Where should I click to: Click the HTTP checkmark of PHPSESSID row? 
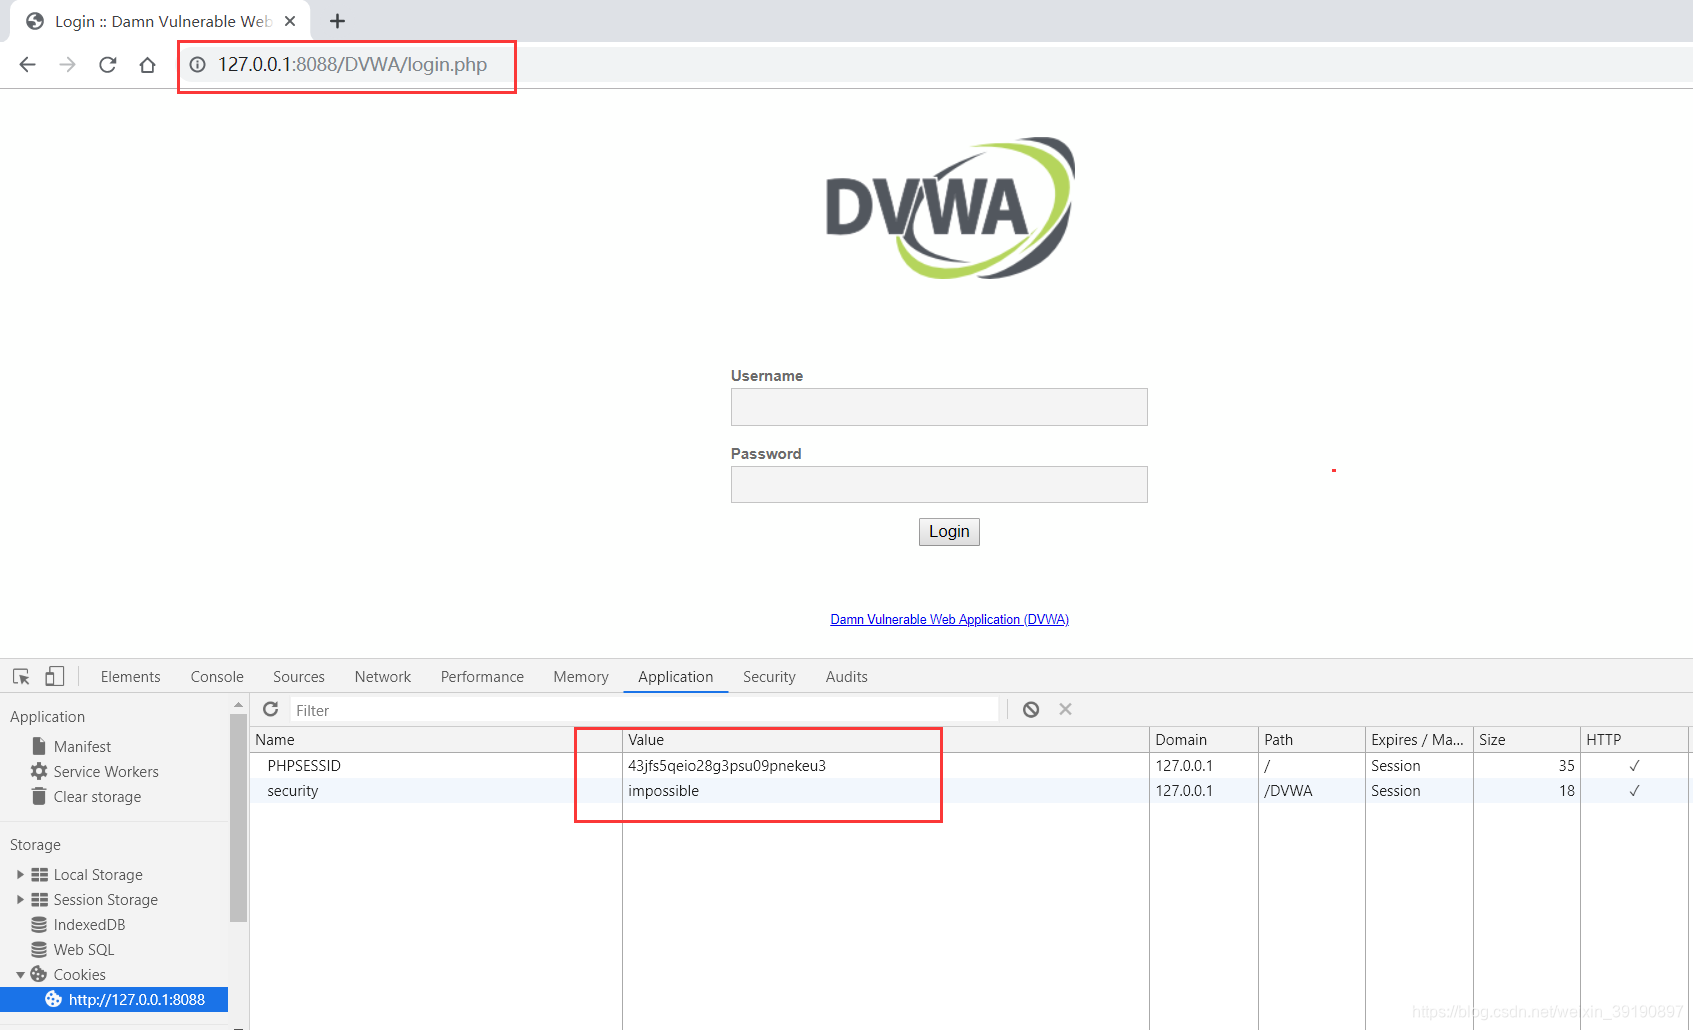[1634, 765]
